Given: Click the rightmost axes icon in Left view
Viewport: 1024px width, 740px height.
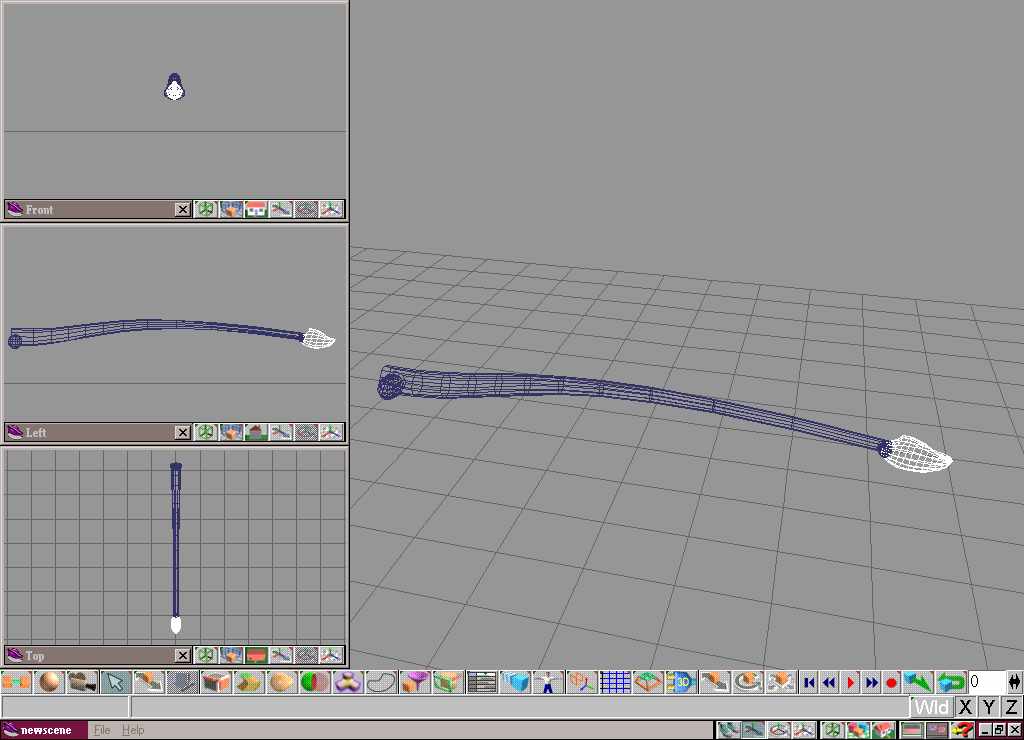Looking at the screenshot, I should pyautogui.click(x=331, y=432).
